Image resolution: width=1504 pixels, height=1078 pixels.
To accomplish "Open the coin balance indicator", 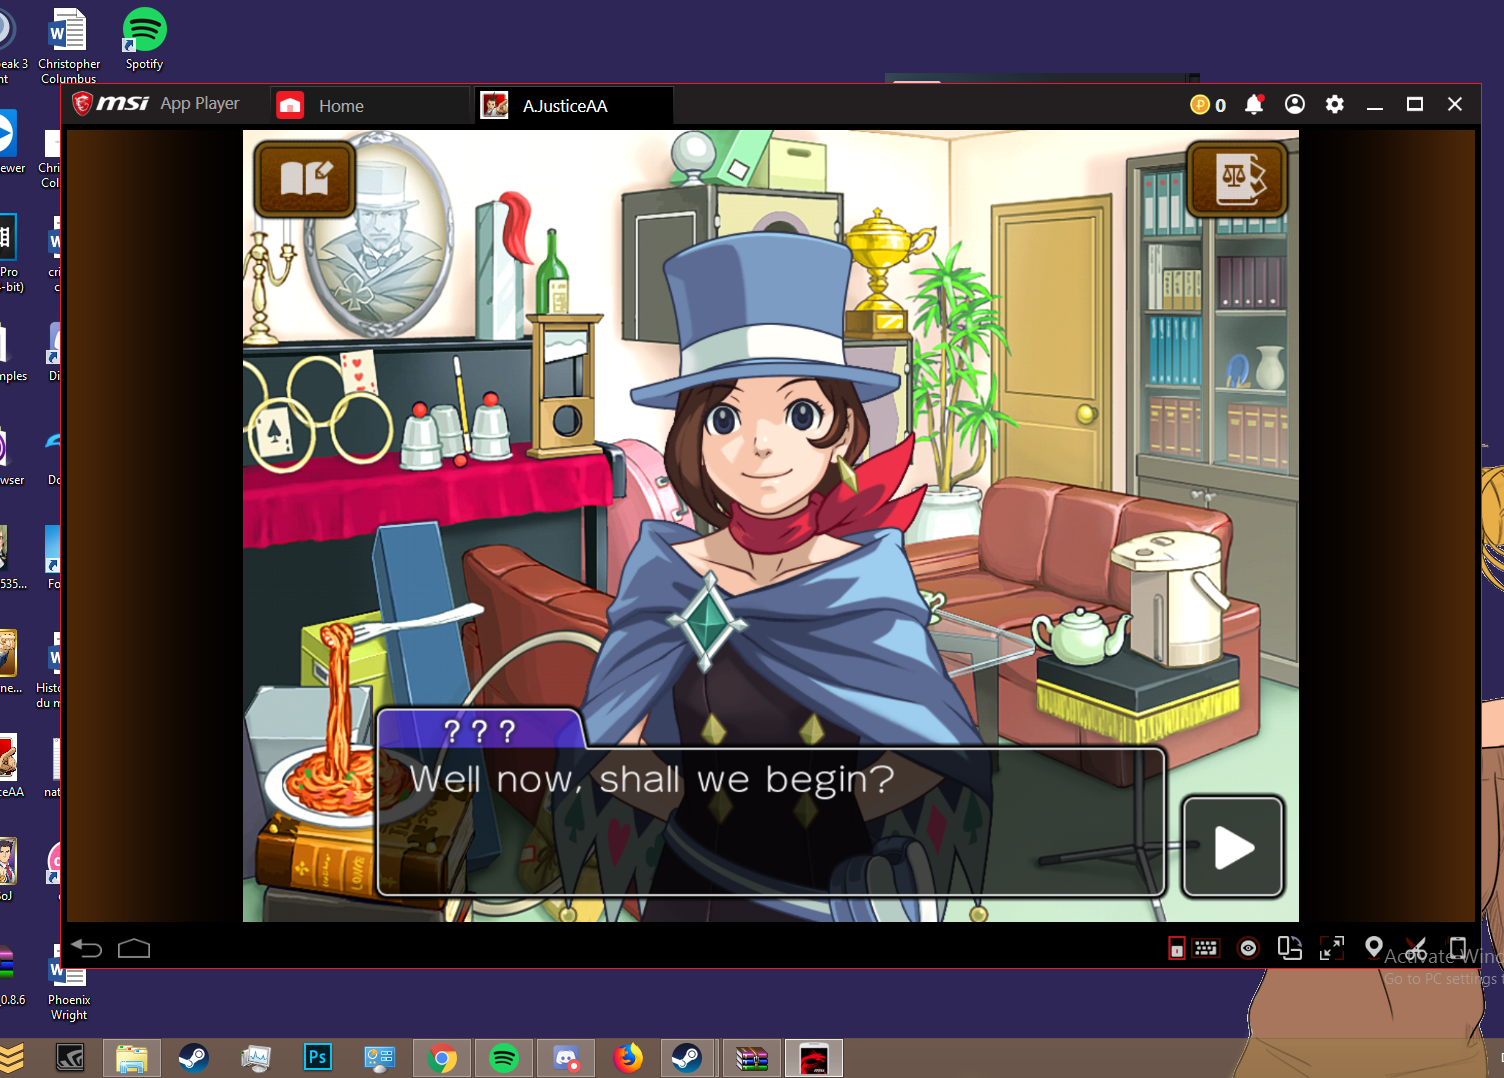I will [x=1208, y=105].
